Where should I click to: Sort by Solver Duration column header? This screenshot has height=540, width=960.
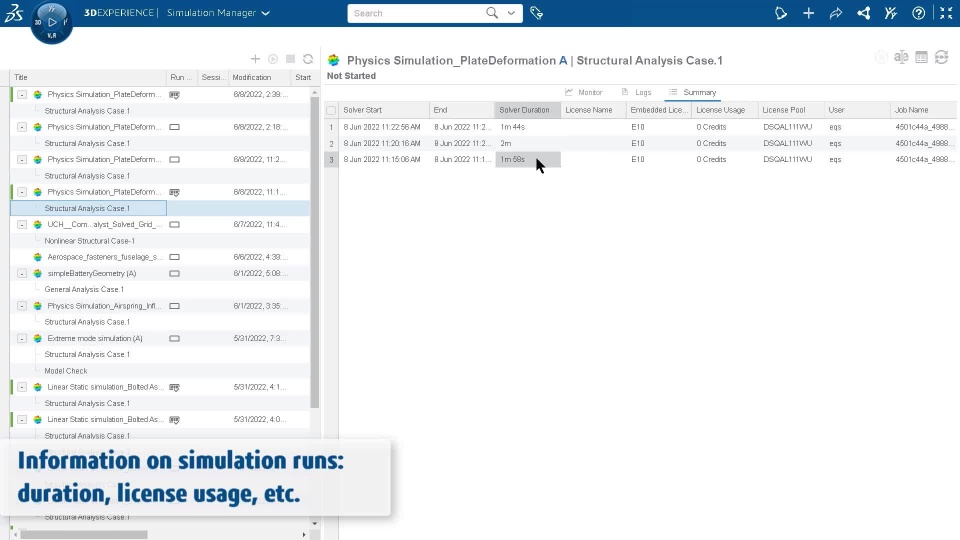527,110
